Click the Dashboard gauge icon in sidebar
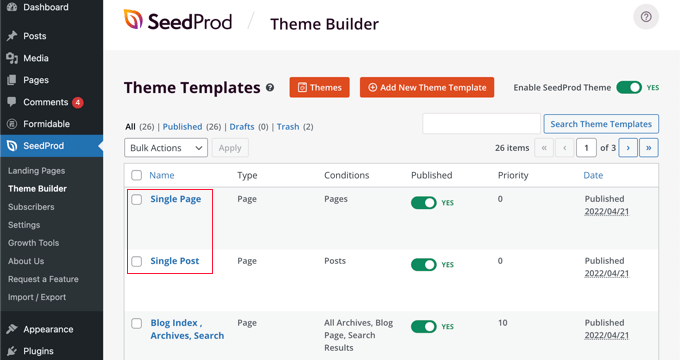This screenshot has width=680, height=360. [12, 7]
